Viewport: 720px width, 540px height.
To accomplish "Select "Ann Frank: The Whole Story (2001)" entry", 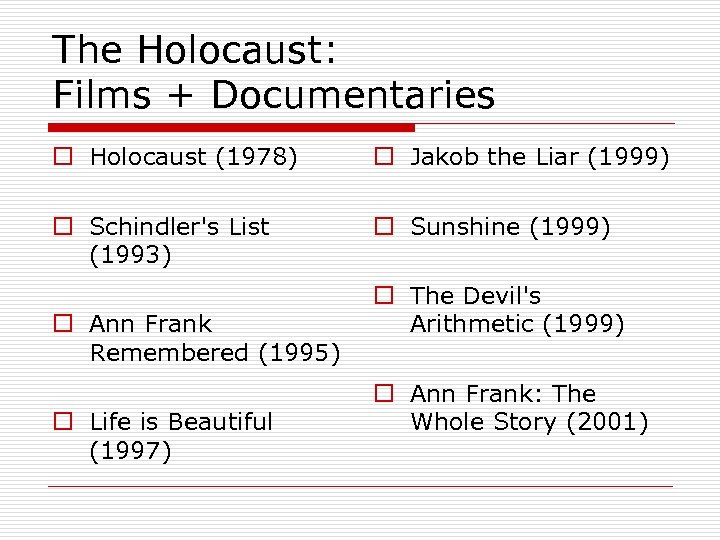I will coord(529,408).
